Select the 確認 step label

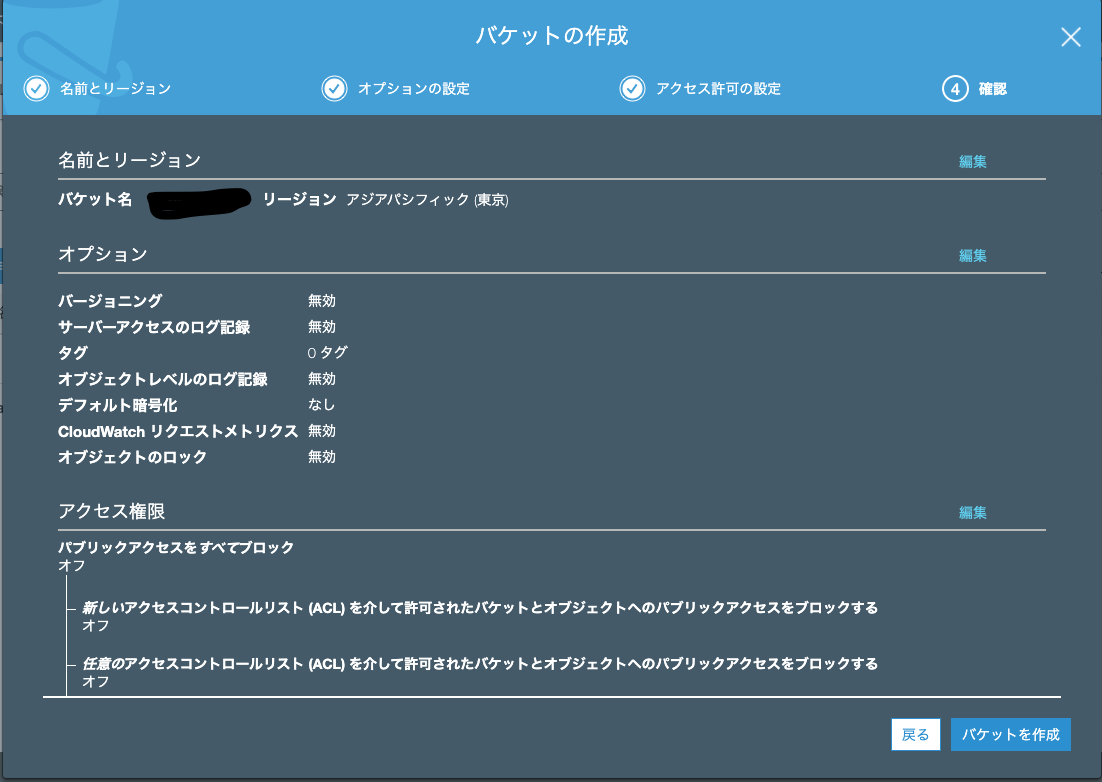click(995, 89)
